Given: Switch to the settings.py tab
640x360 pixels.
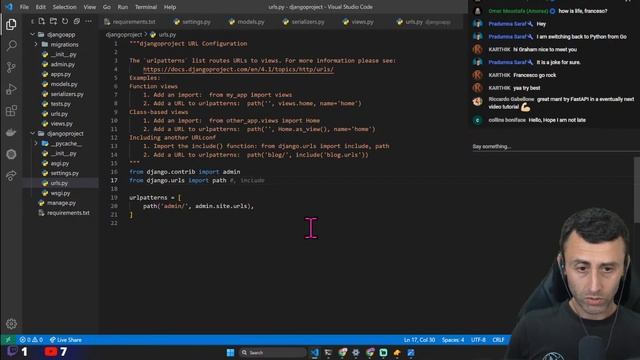Looking at the screenshot, I should 192,22.
